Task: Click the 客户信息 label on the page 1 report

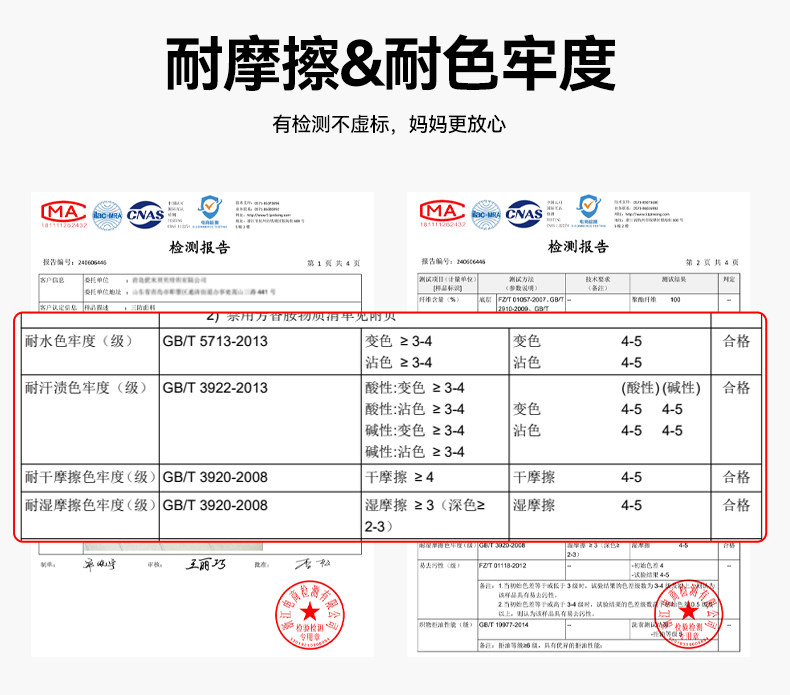Action: coord(52,280)
